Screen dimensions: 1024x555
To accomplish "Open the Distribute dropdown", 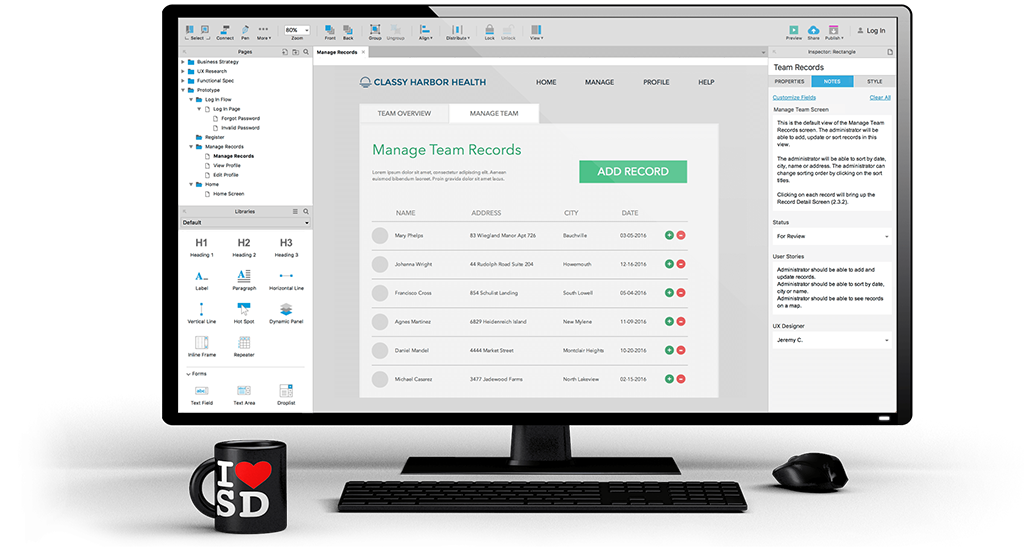I will (x=457, y=32).
